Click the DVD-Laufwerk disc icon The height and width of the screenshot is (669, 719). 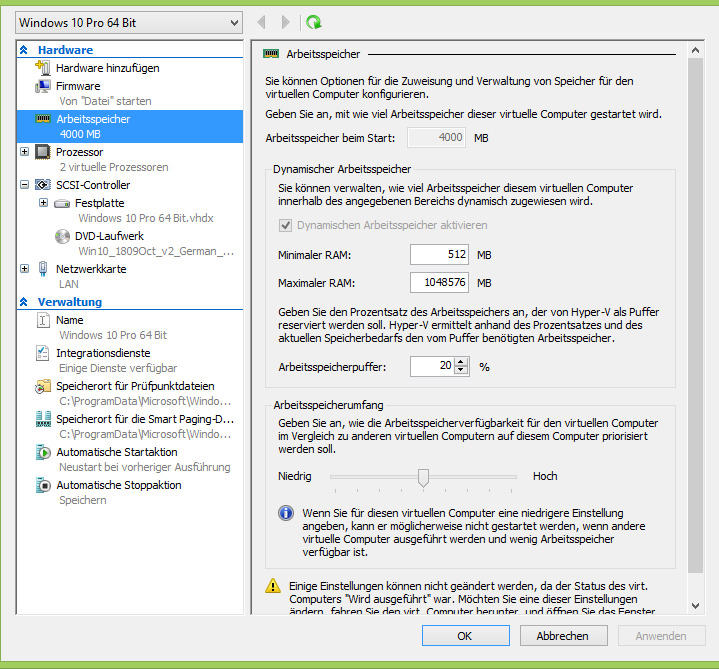(x=62, y=236)
